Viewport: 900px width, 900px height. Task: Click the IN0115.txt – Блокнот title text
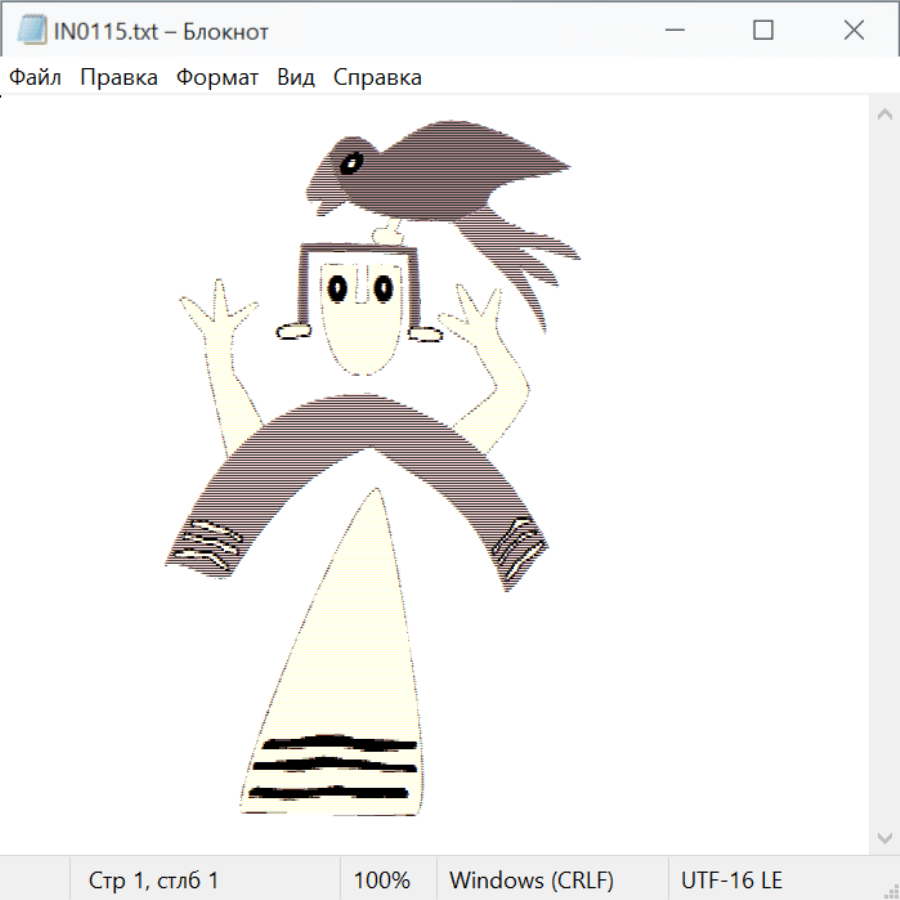coord(161,32)
